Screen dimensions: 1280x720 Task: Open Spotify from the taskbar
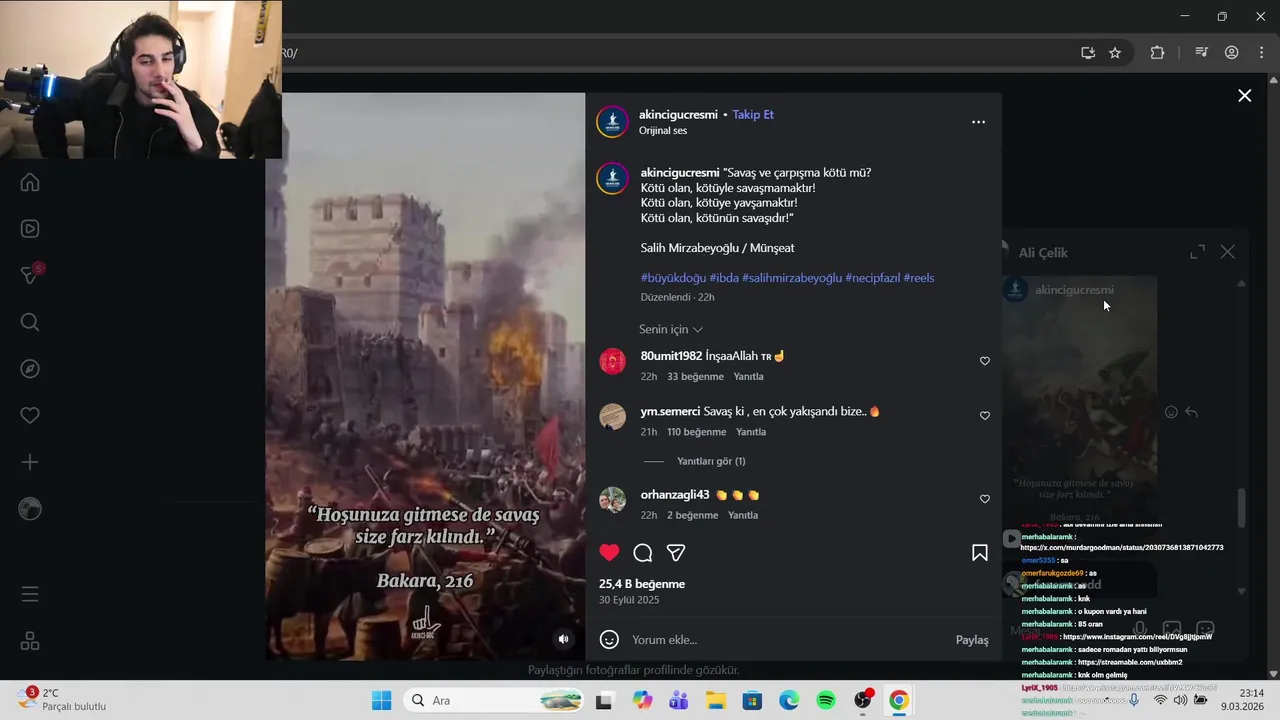pos(826,700)
